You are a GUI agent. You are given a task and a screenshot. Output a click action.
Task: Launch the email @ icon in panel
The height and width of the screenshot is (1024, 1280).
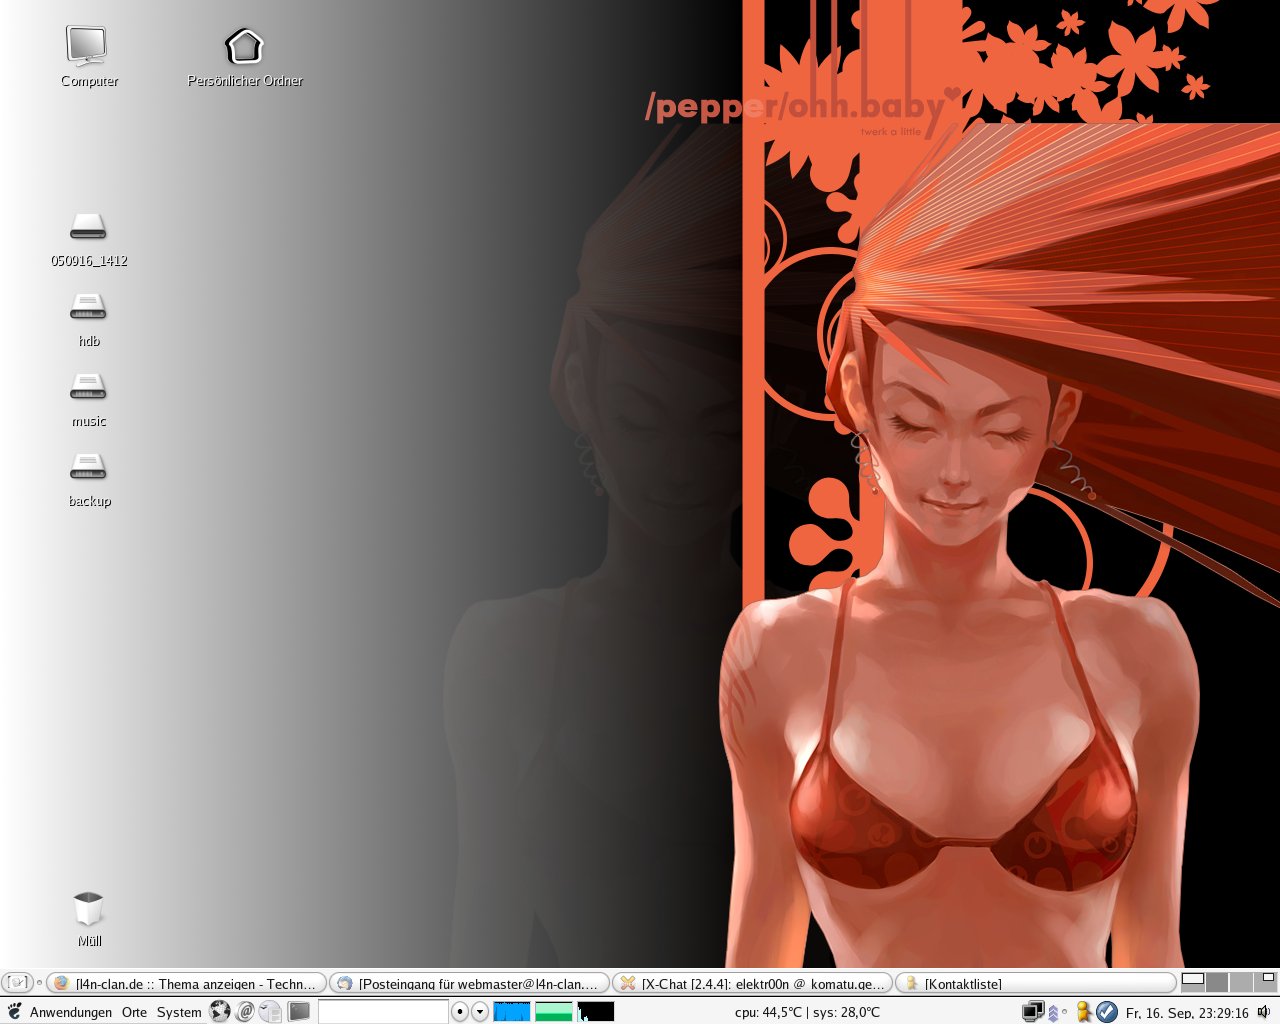tap(245, 1012)
